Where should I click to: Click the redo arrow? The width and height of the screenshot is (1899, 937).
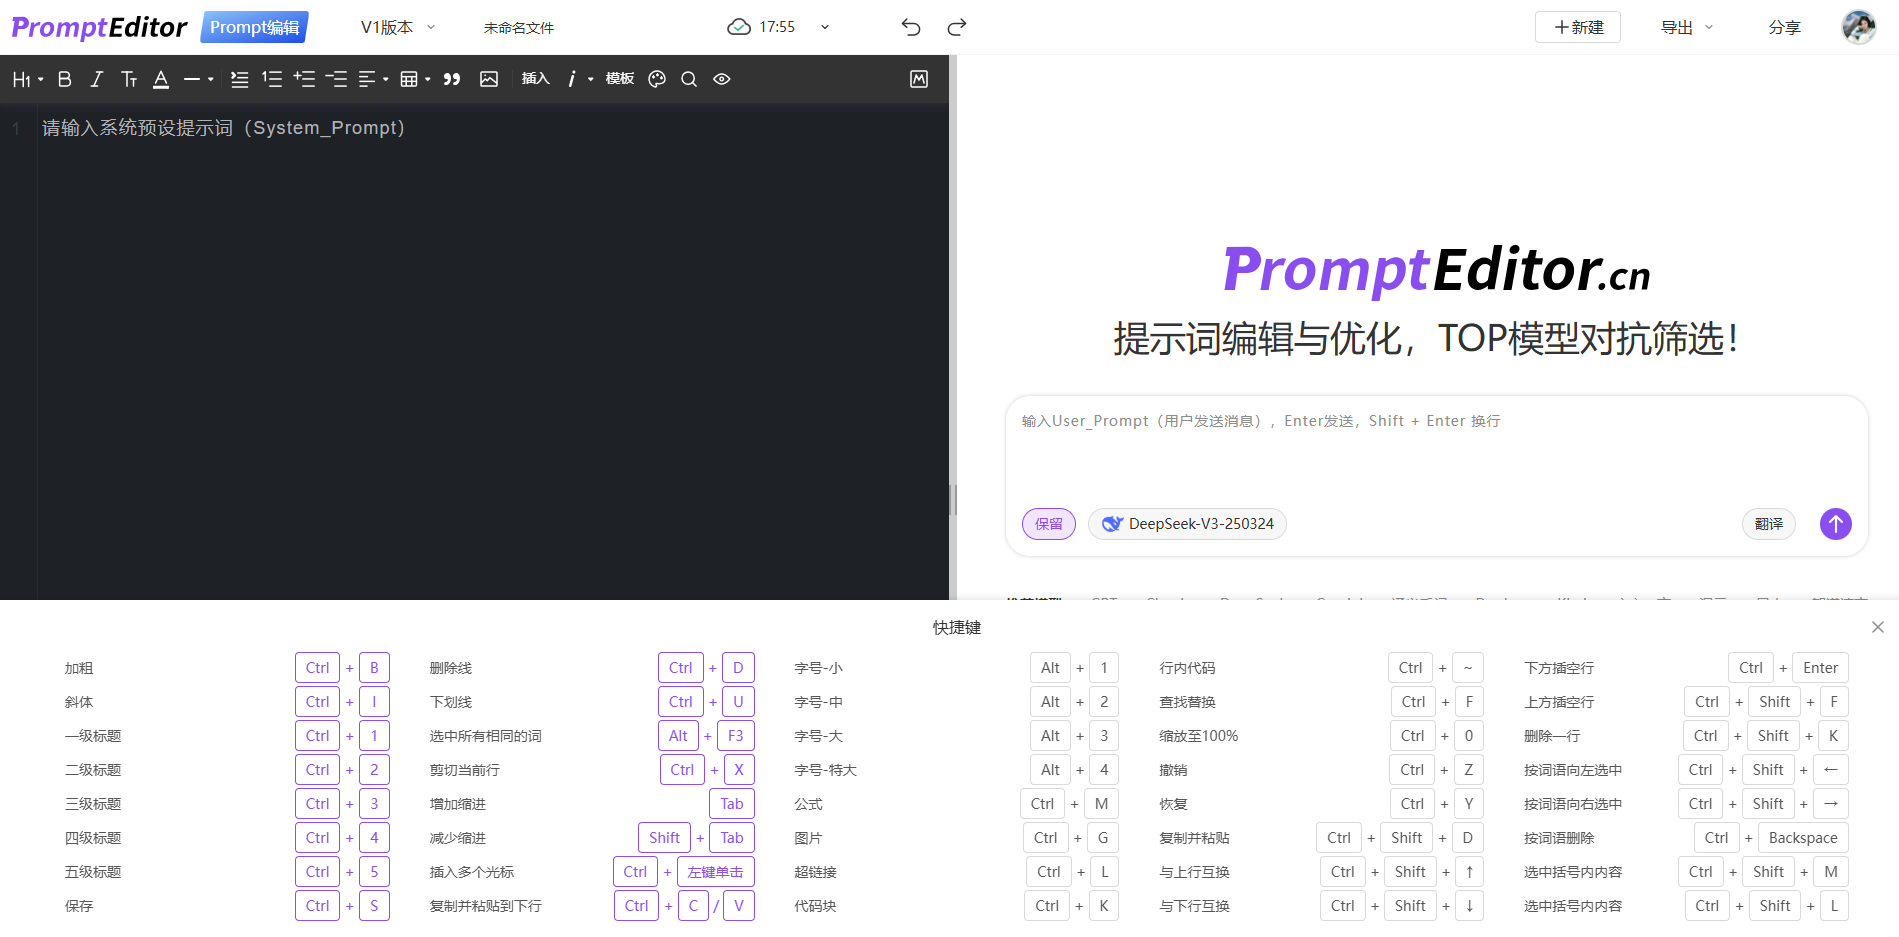tap(957, 27)
